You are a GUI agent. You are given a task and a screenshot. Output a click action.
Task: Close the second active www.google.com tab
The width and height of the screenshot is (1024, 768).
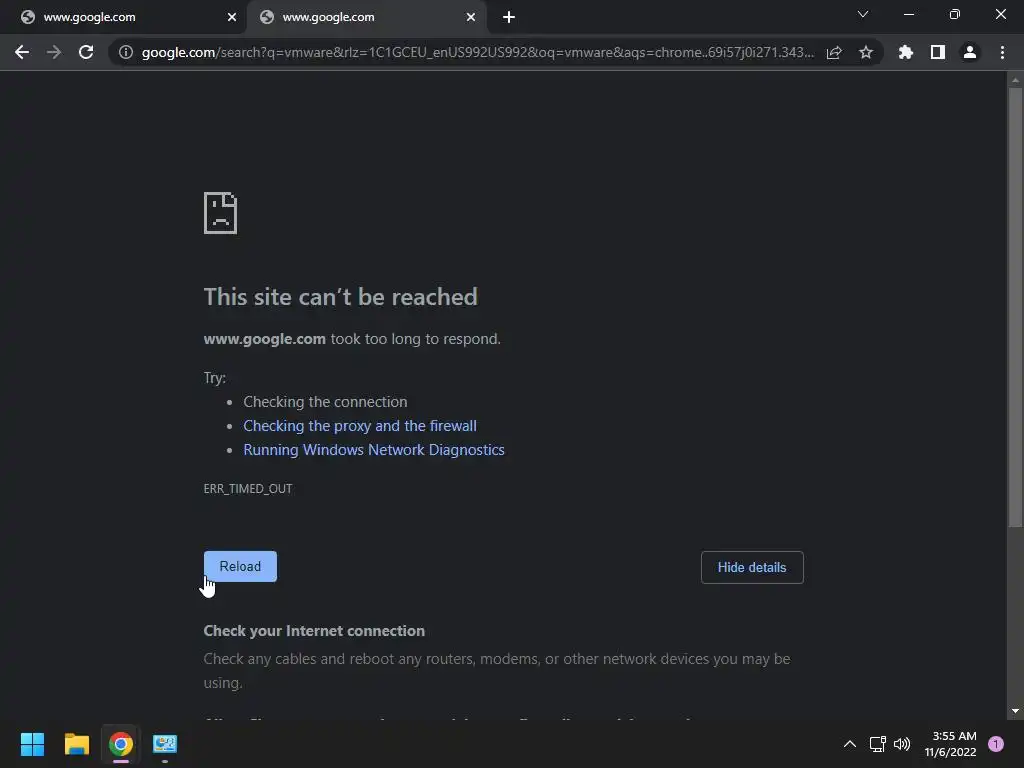(471, 17)
